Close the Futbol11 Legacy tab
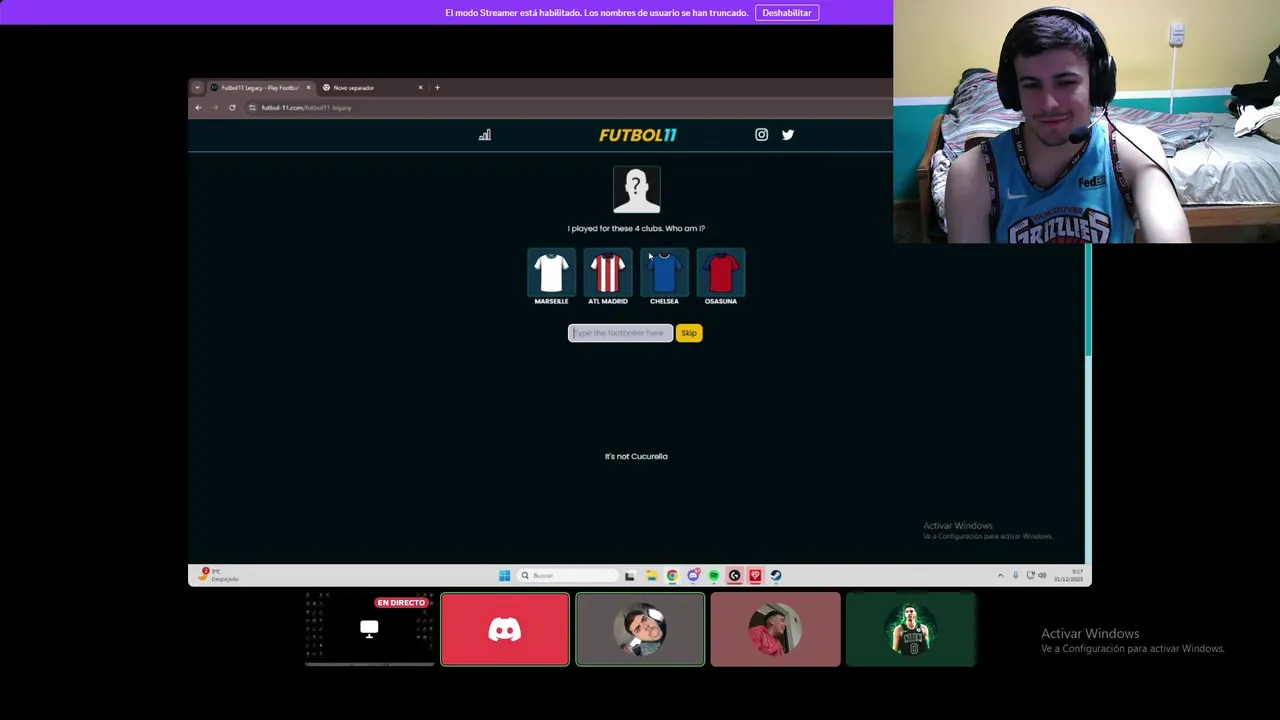1280x720 pixels. [x=308, y=88]
